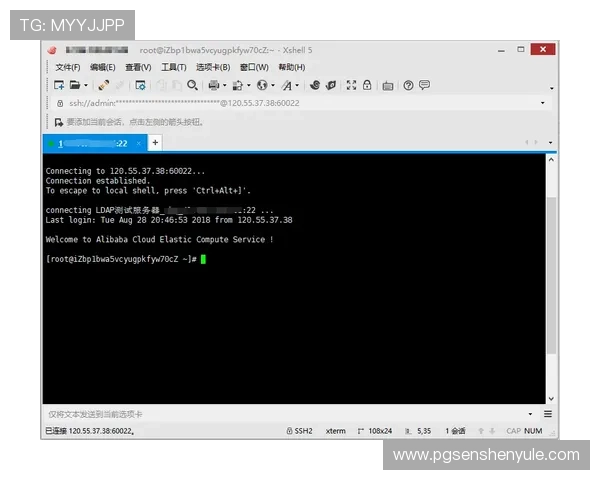Click the globe Encoding icon
The height and width of the screenshot is (480, 600).
(x=262, y=85)
